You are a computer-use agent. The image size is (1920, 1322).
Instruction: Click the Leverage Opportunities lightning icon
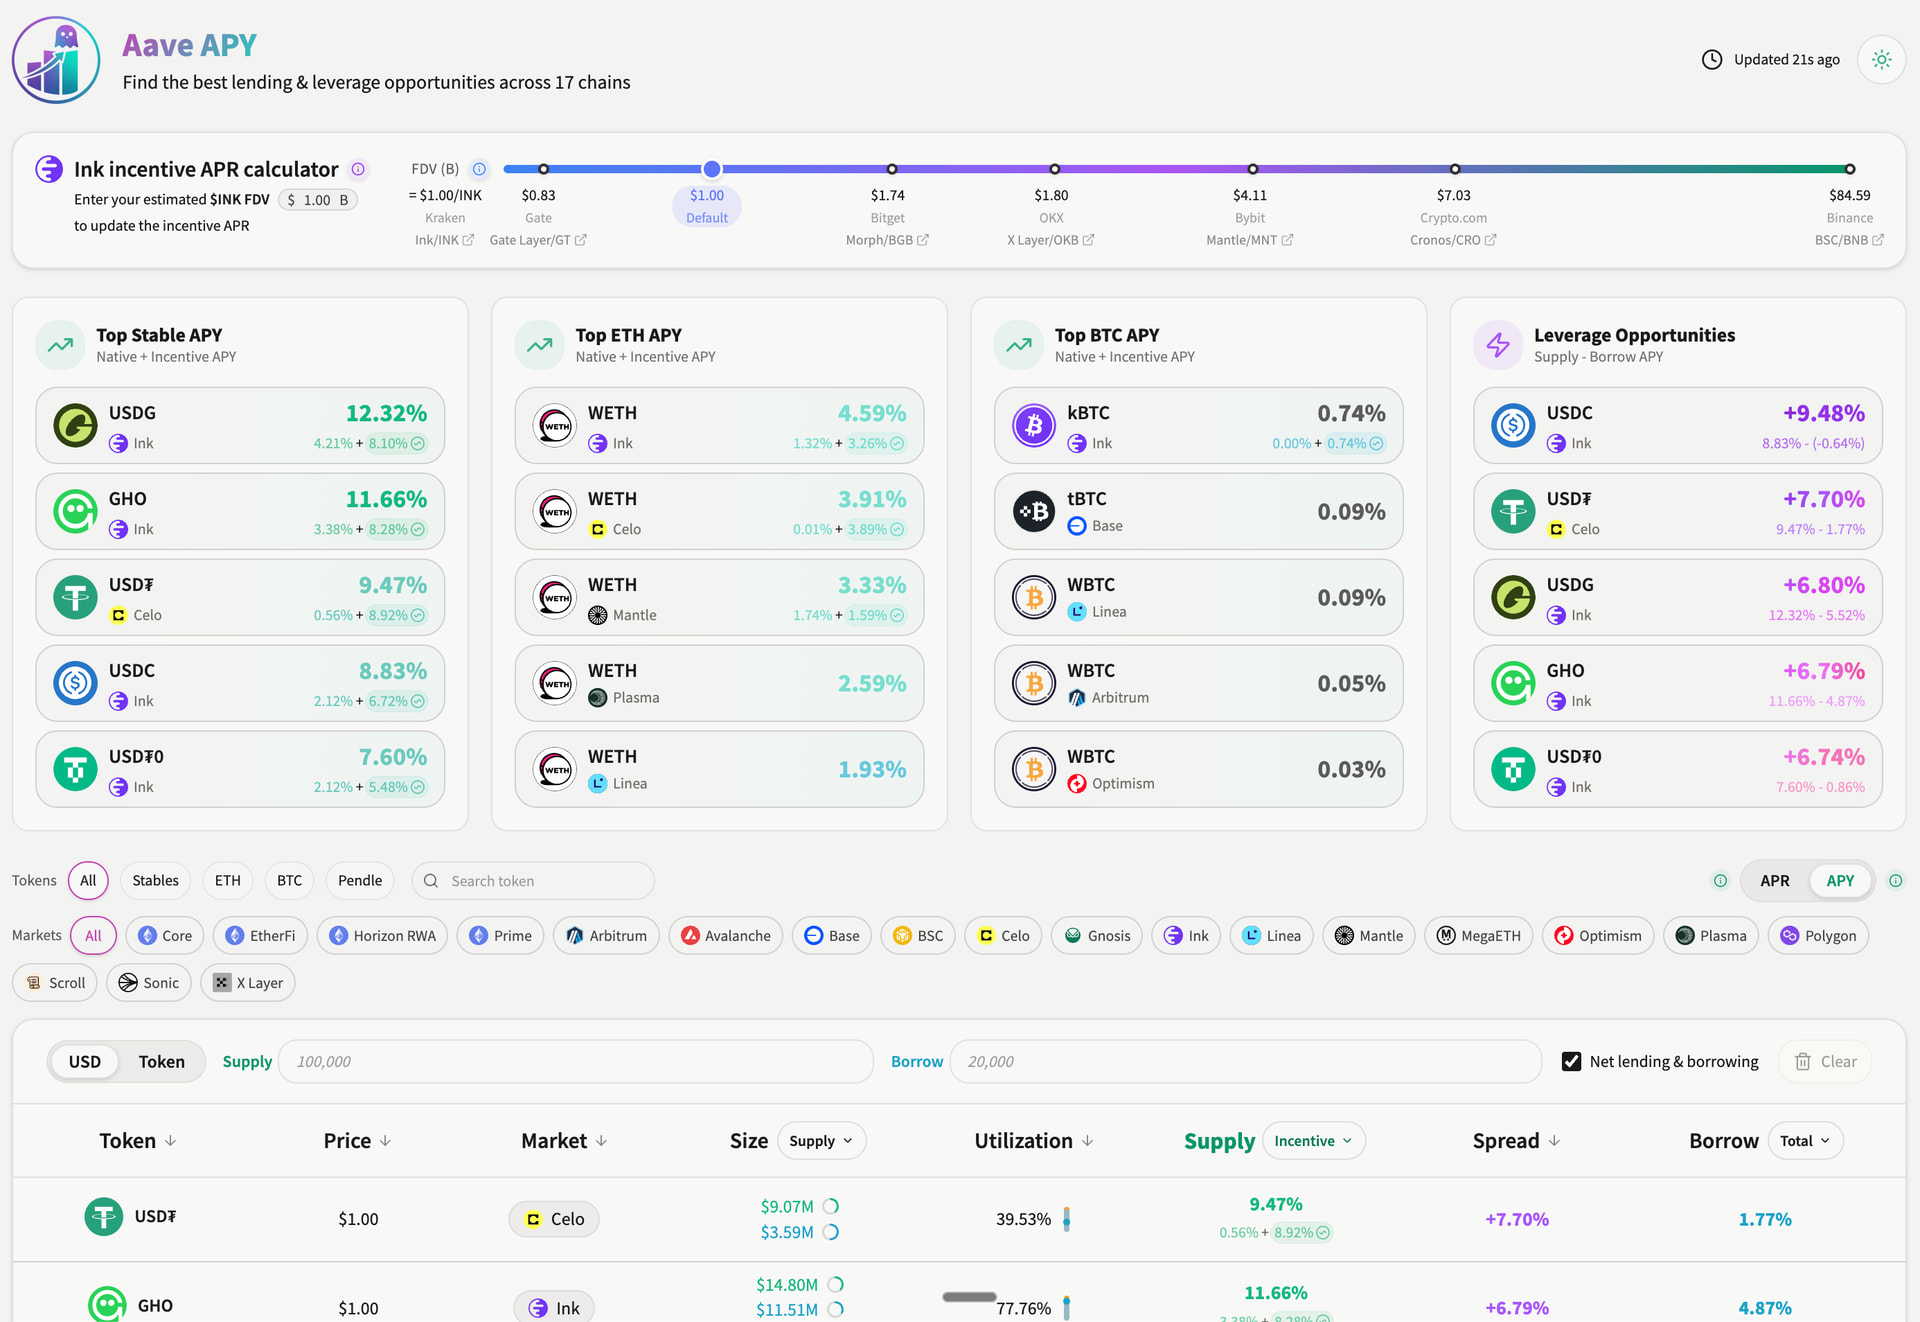[x=1498, y=345]
